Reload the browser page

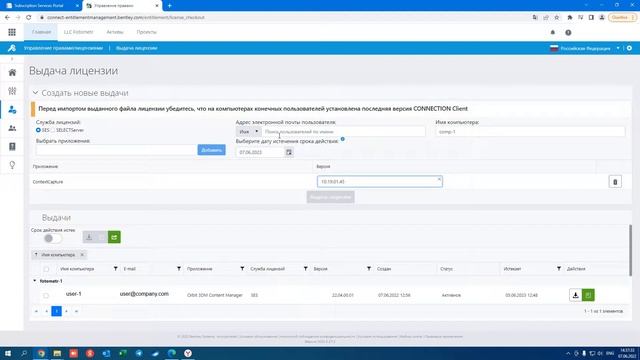pyautogui.click(x=29, y=18)
